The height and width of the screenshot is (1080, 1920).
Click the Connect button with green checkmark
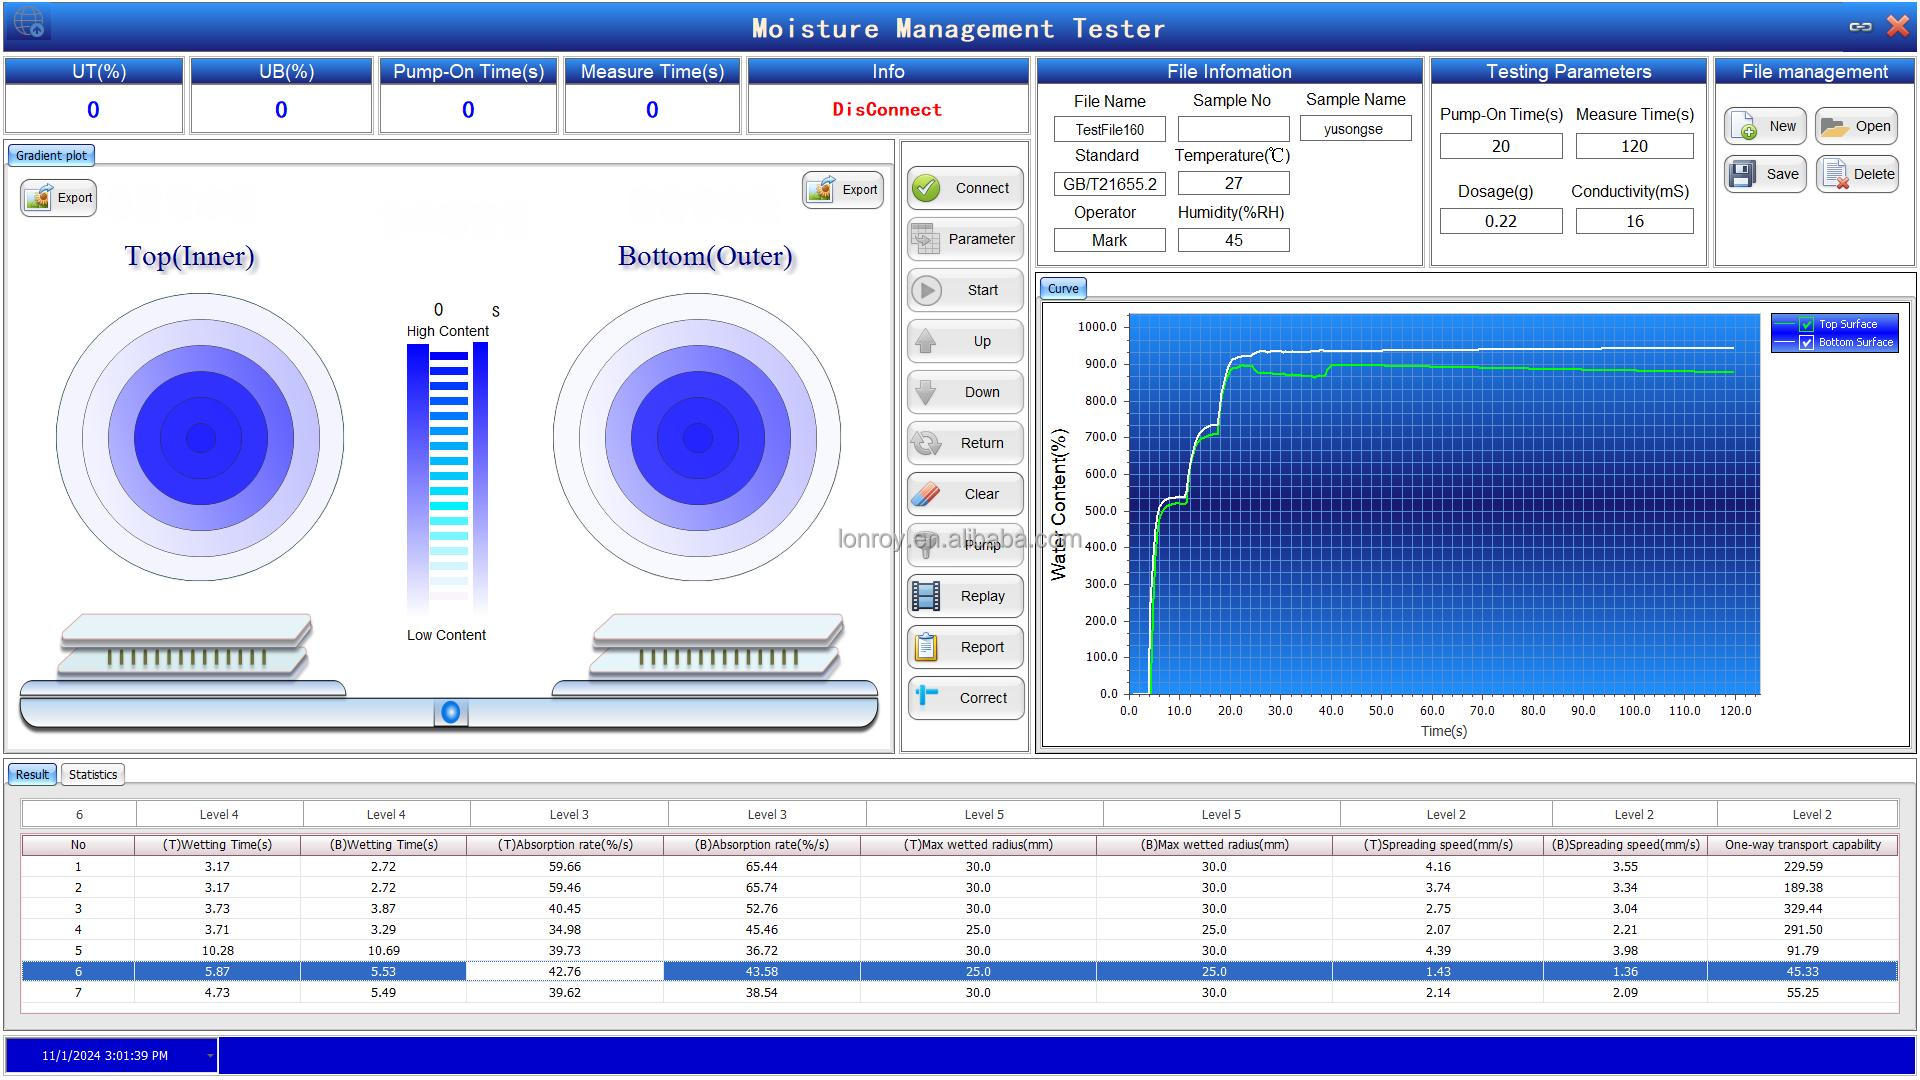965,188
